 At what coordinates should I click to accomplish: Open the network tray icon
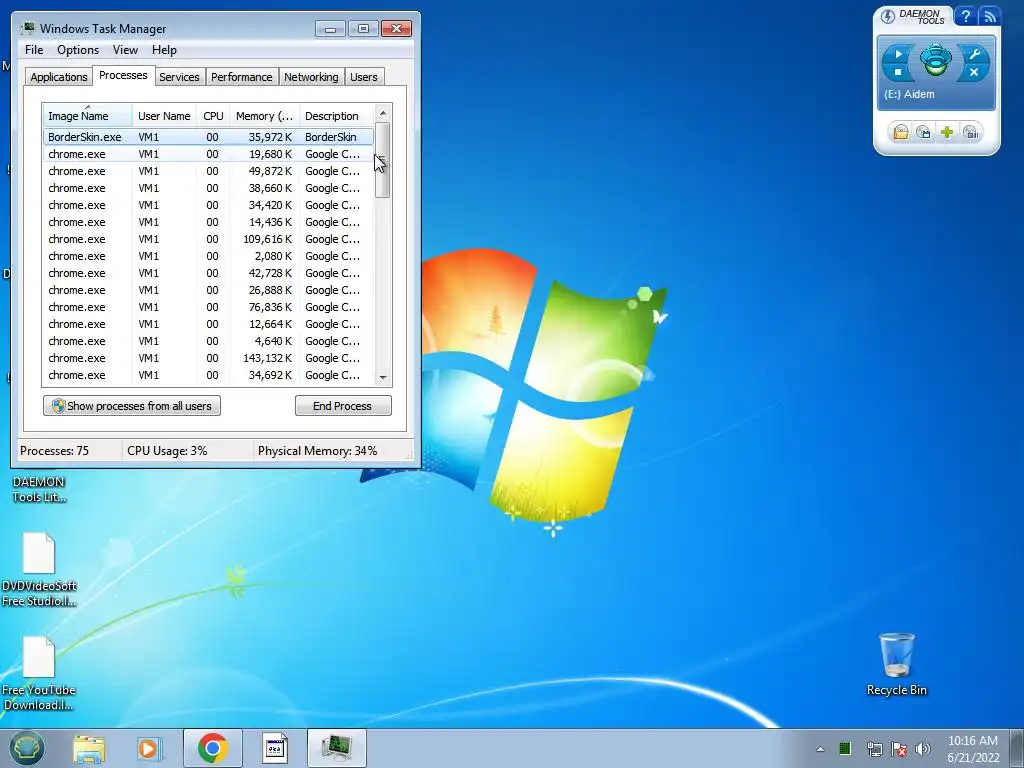pyautogui.click(x=874, y=749)
